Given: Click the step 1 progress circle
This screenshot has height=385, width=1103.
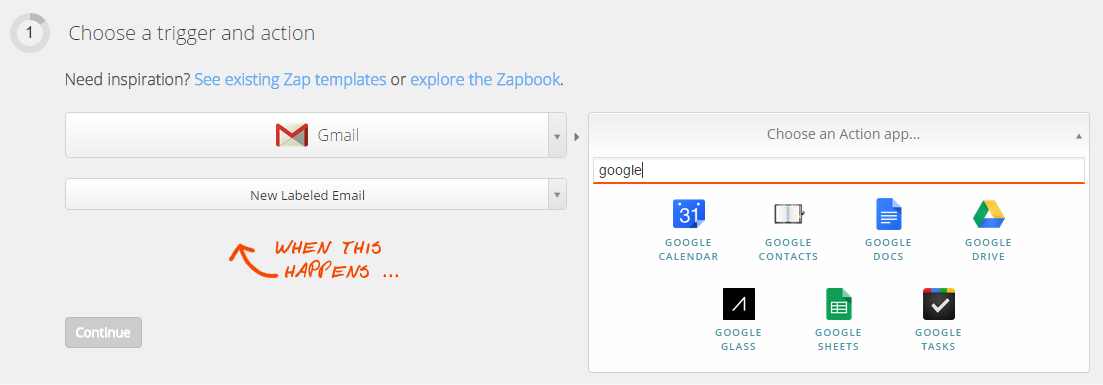Looking at the screenshot, I should [30, 32].
